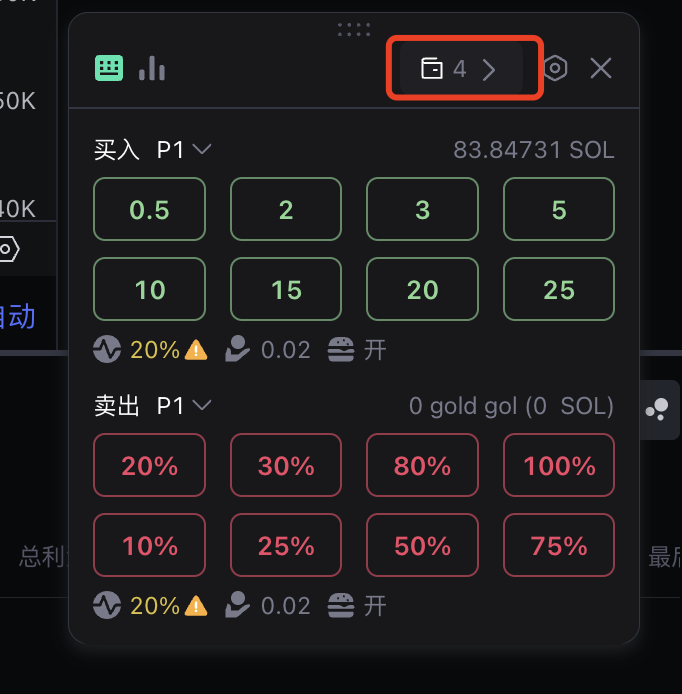The image size is (682, 694).
Task: Buy 0.5 SOL with quick button
Action: click(150, 209)
